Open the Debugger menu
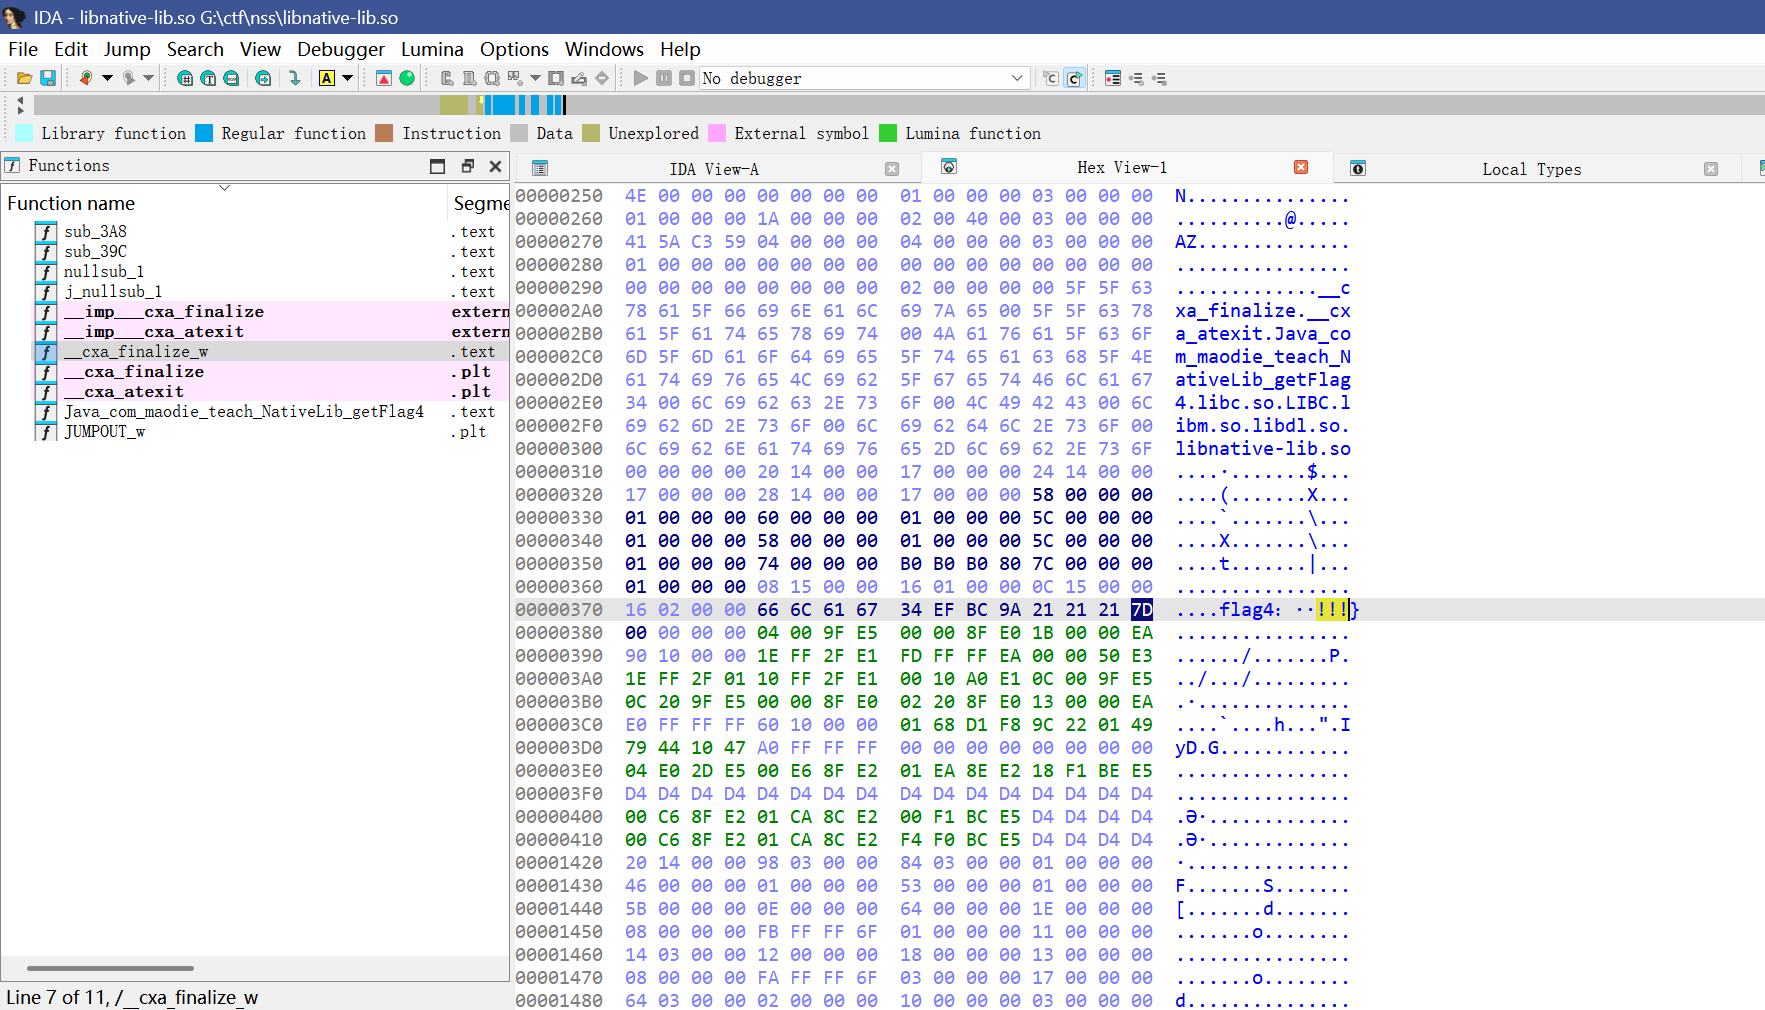 click(x=340, y=49)
